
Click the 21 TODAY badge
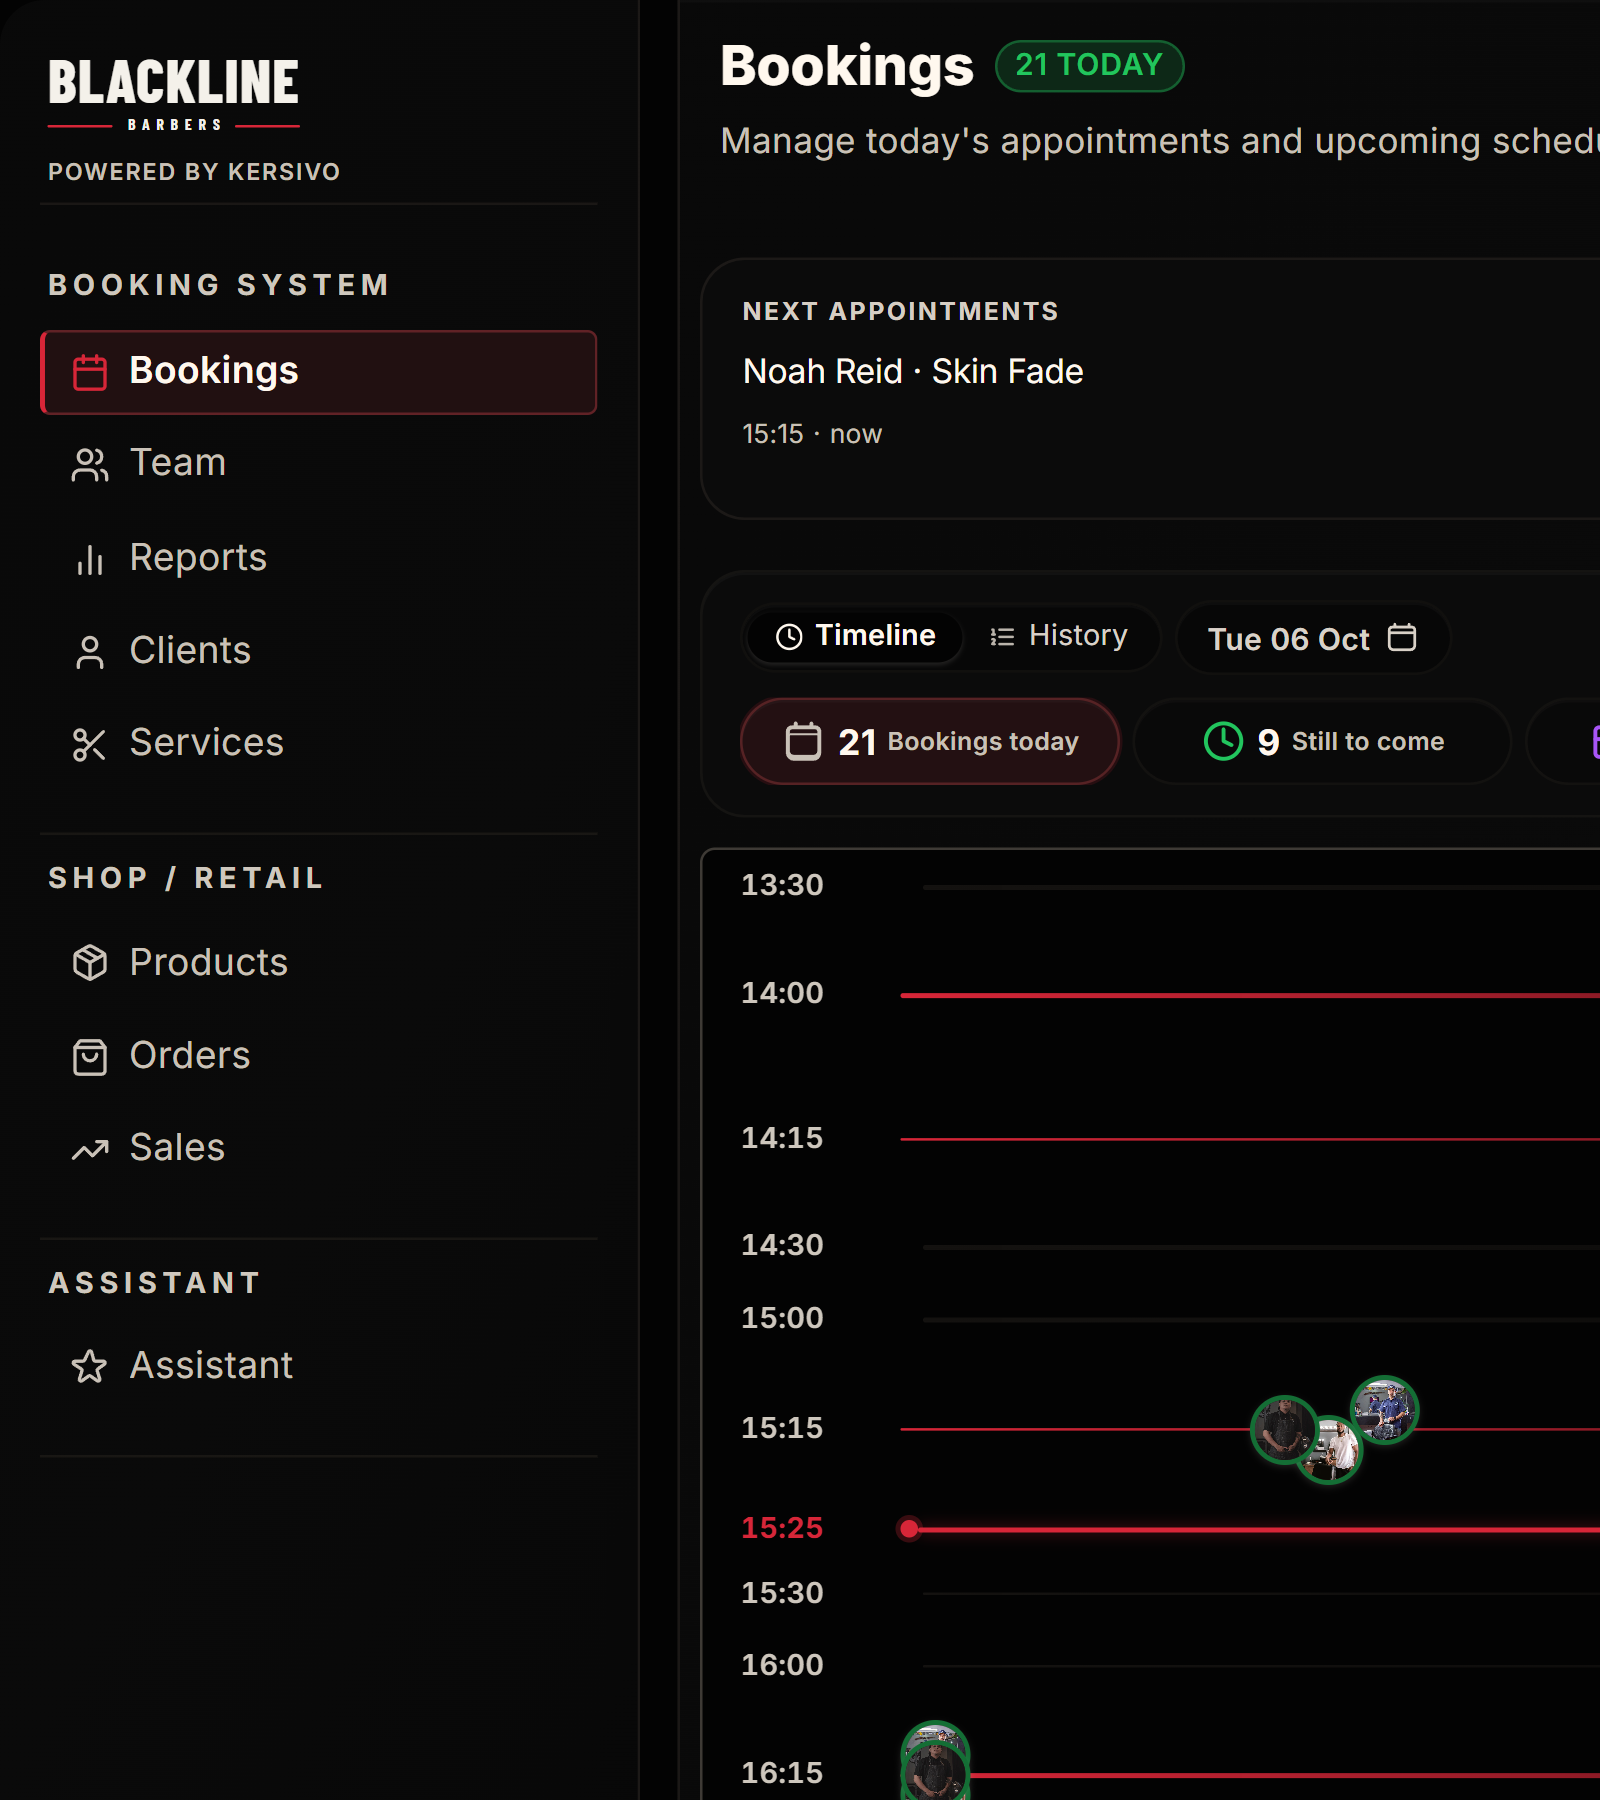[1090, 66]
